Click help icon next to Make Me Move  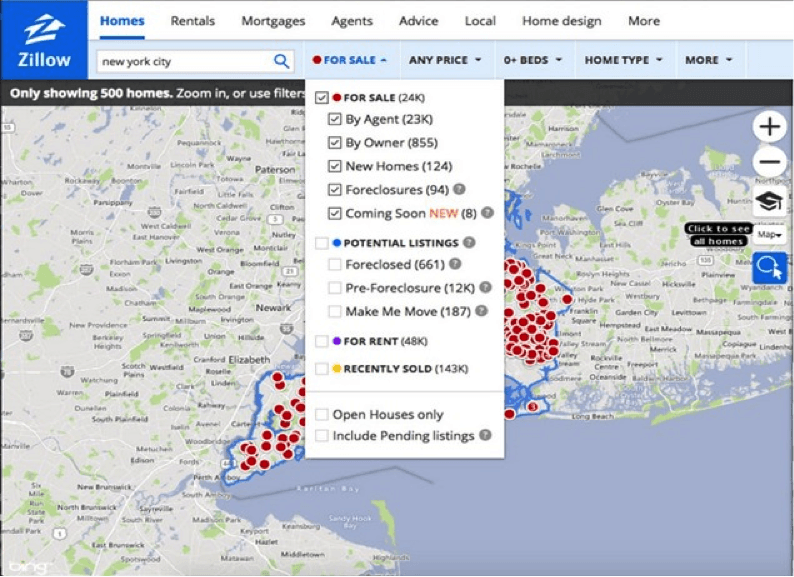click(482, 311)
